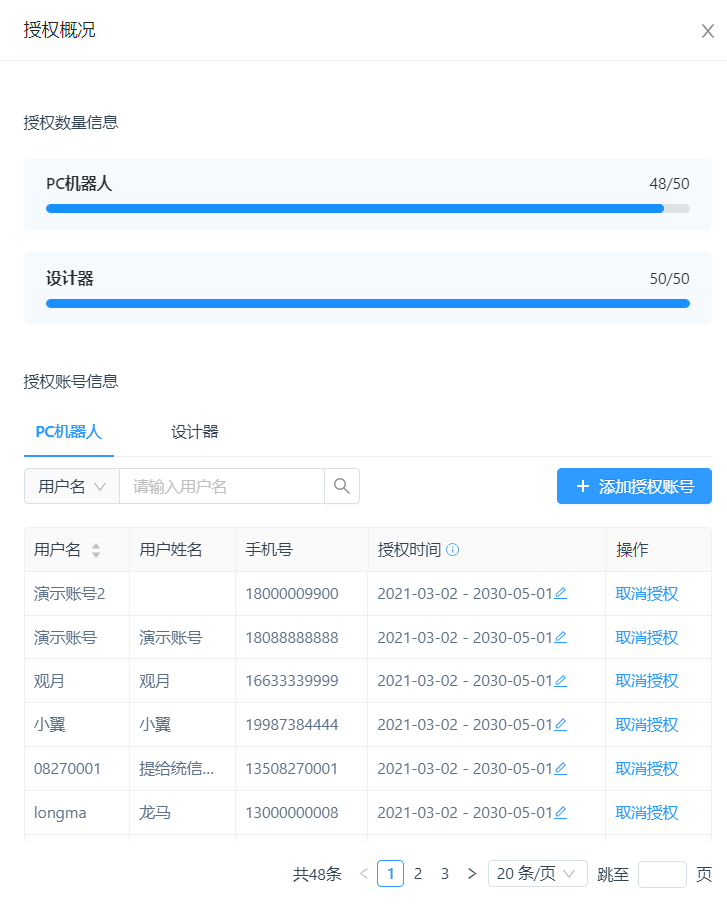Expand the 20 条/页 page size selector
The image size is (727, 910).
point(537,874)
